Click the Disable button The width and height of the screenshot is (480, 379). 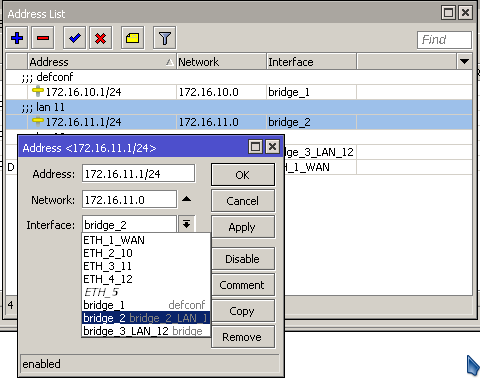[243, 259]
